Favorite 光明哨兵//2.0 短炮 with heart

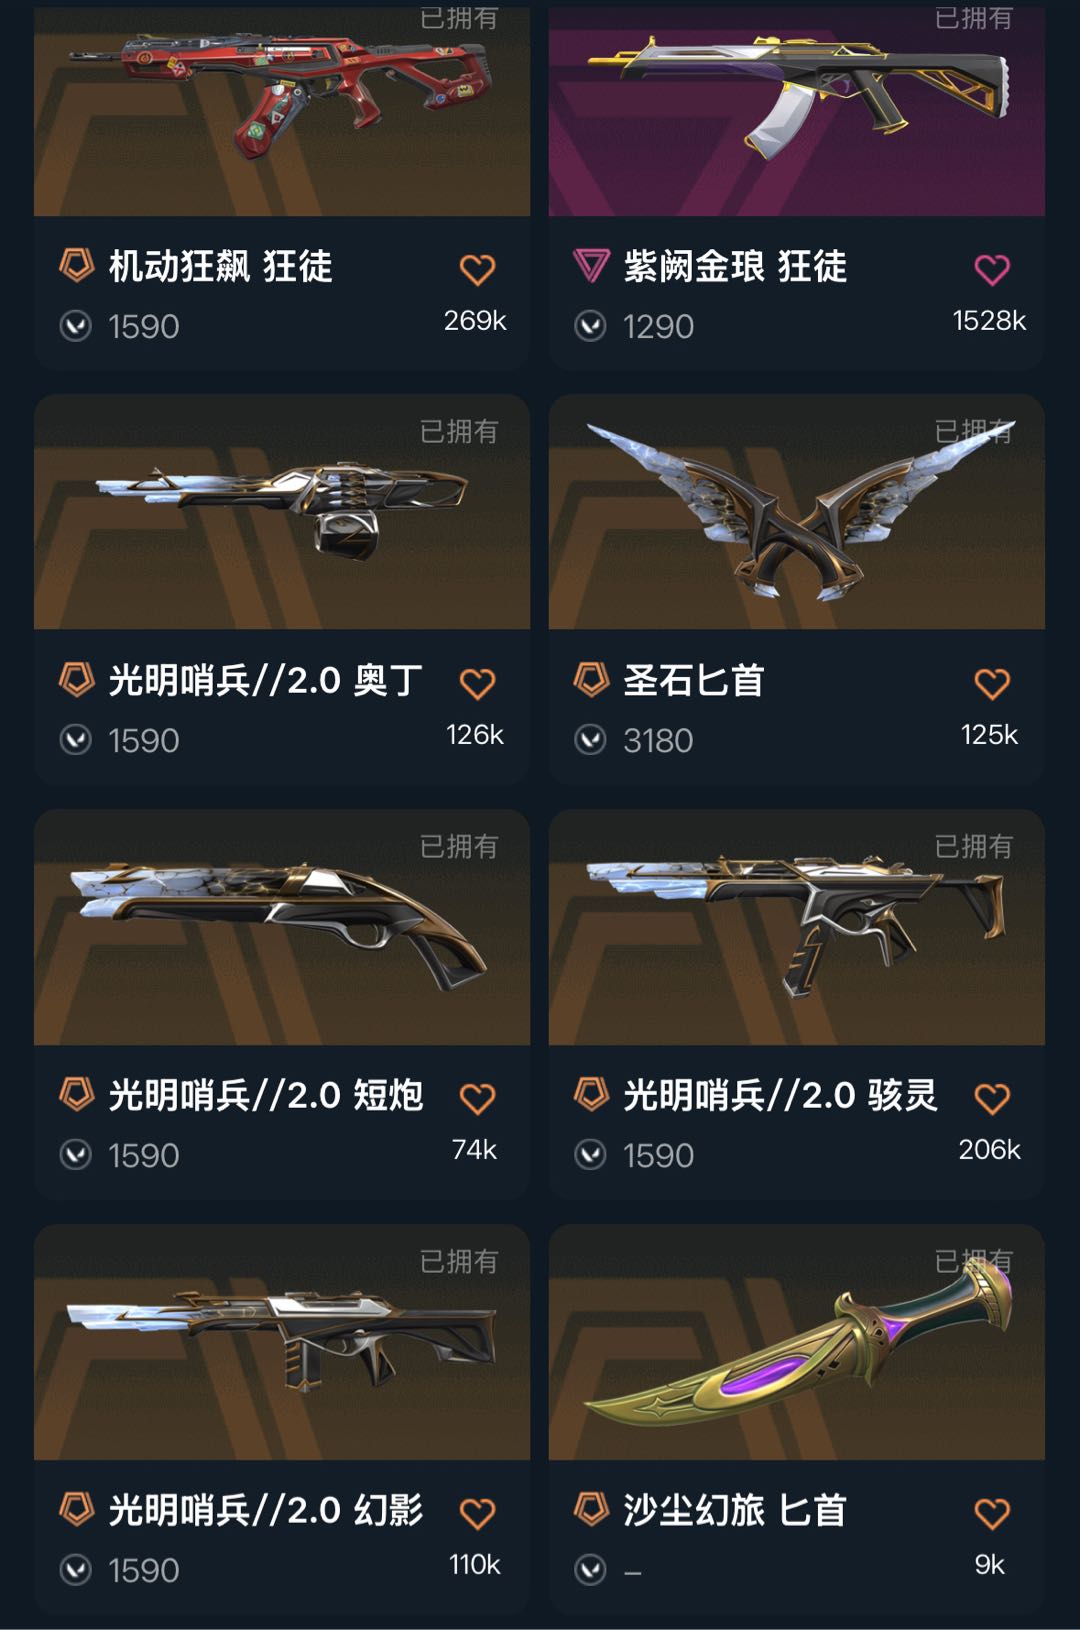click(477, 1099)
